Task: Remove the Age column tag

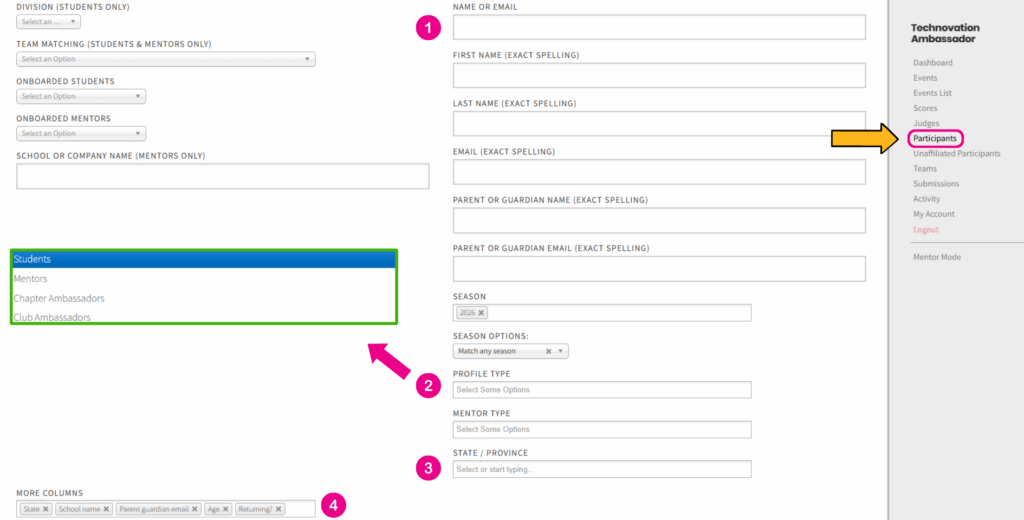Action: [226, 509]
